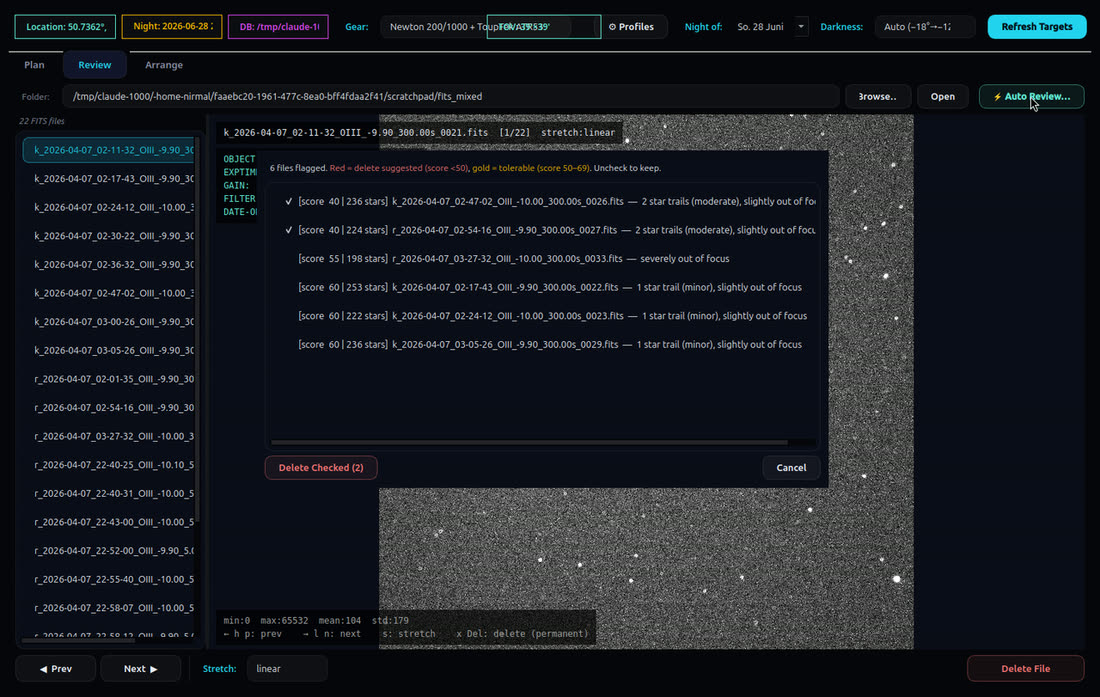
Task: Click the file list horizontal scrollbar
Action: tap(79, 640)
